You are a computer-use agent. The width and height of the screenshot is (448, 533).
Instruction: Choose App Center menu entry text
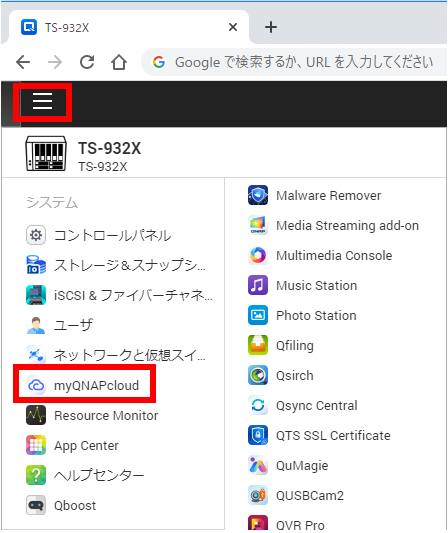86,446
